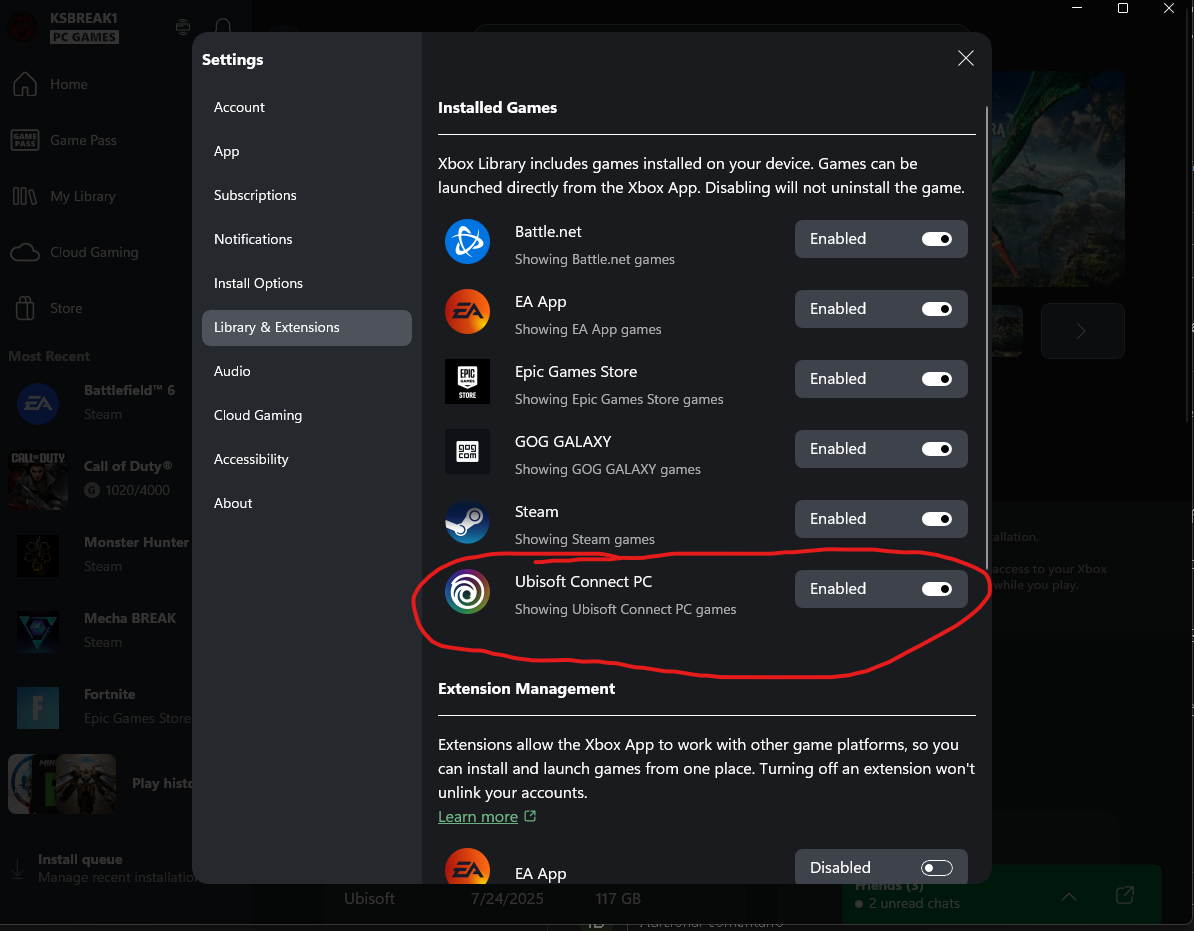The height and width of the screenshot is (931, 1194).
Task: Open Notifications settings section
Action: (x=306, y=240)
